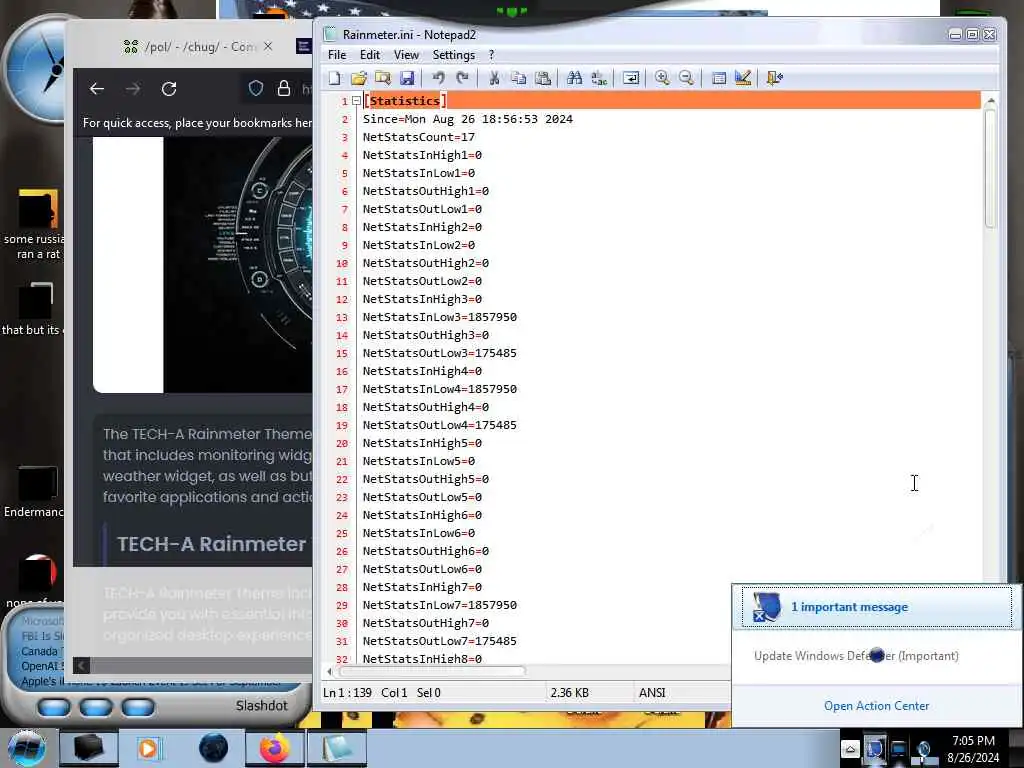Screen dimensions: 1024x768
Task: Click the Redo toolbar arrow
Action: (462, 78)
